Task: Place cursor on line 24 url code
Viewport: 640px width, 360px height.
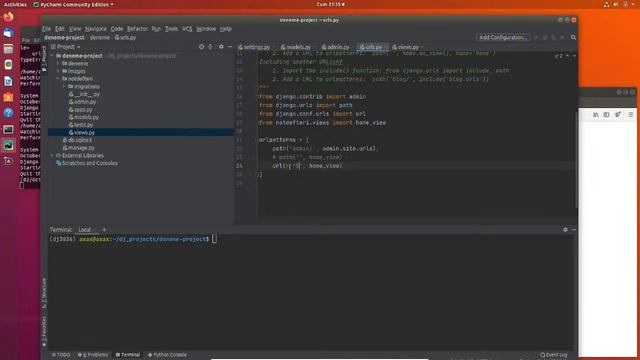Action: coord(307,166)
